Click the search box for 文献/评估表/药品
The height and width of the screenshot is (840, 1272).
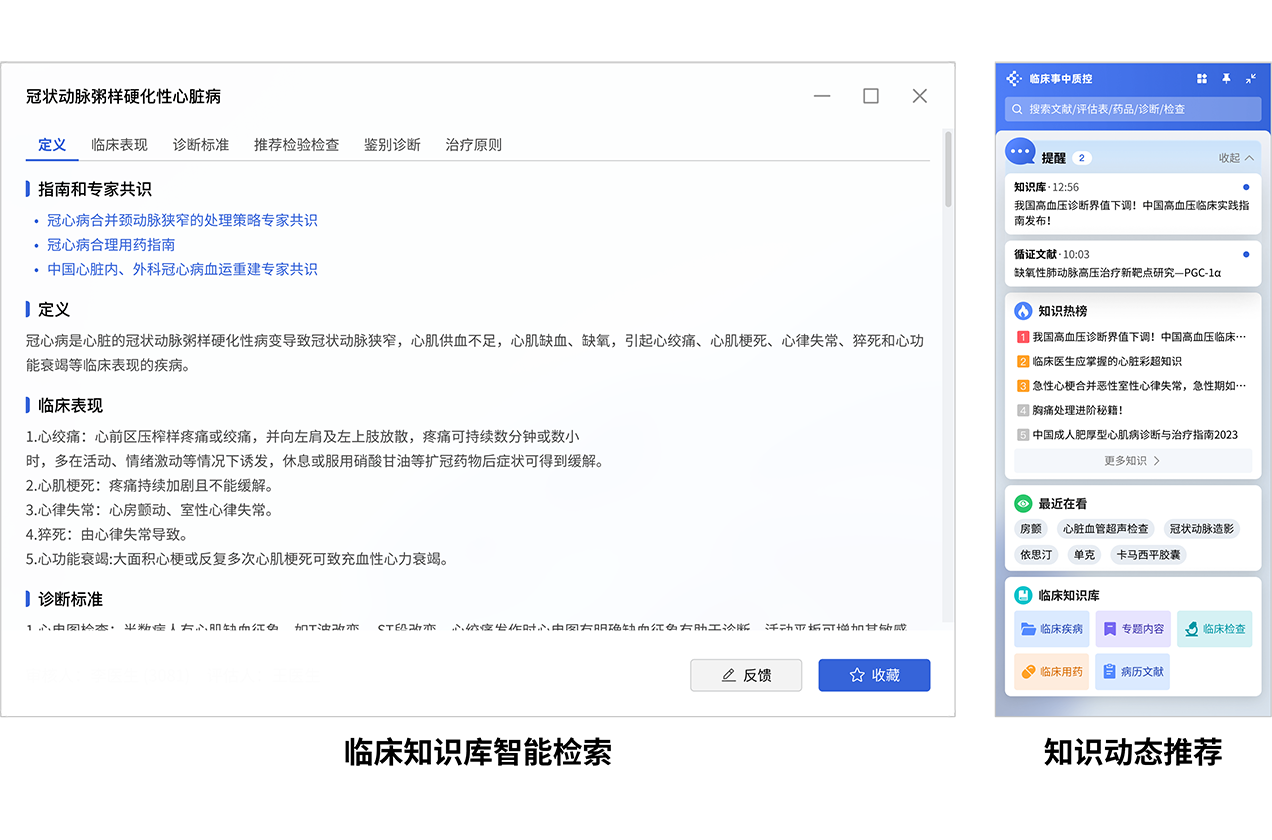coord(1132,109)
